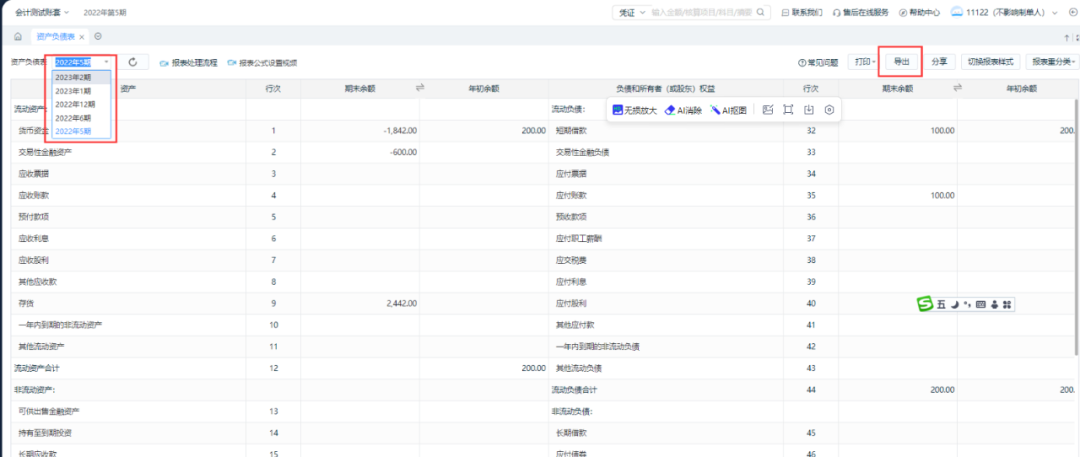Image resolution: width=1080 pixels, height=457 pixels.
Task: Click the download icon in floating toolbar
Action: click(809, 110)
